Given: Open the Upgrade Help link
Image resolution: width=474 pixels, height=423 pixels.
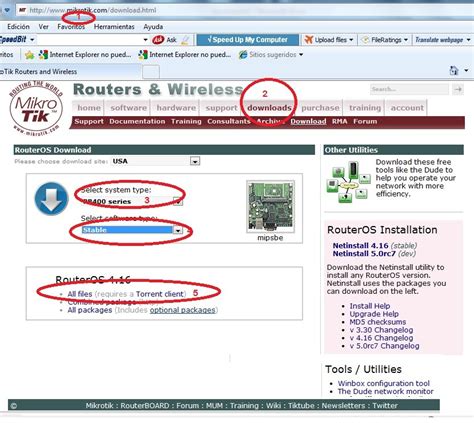Looking at the screenshot, I should 374,314.
